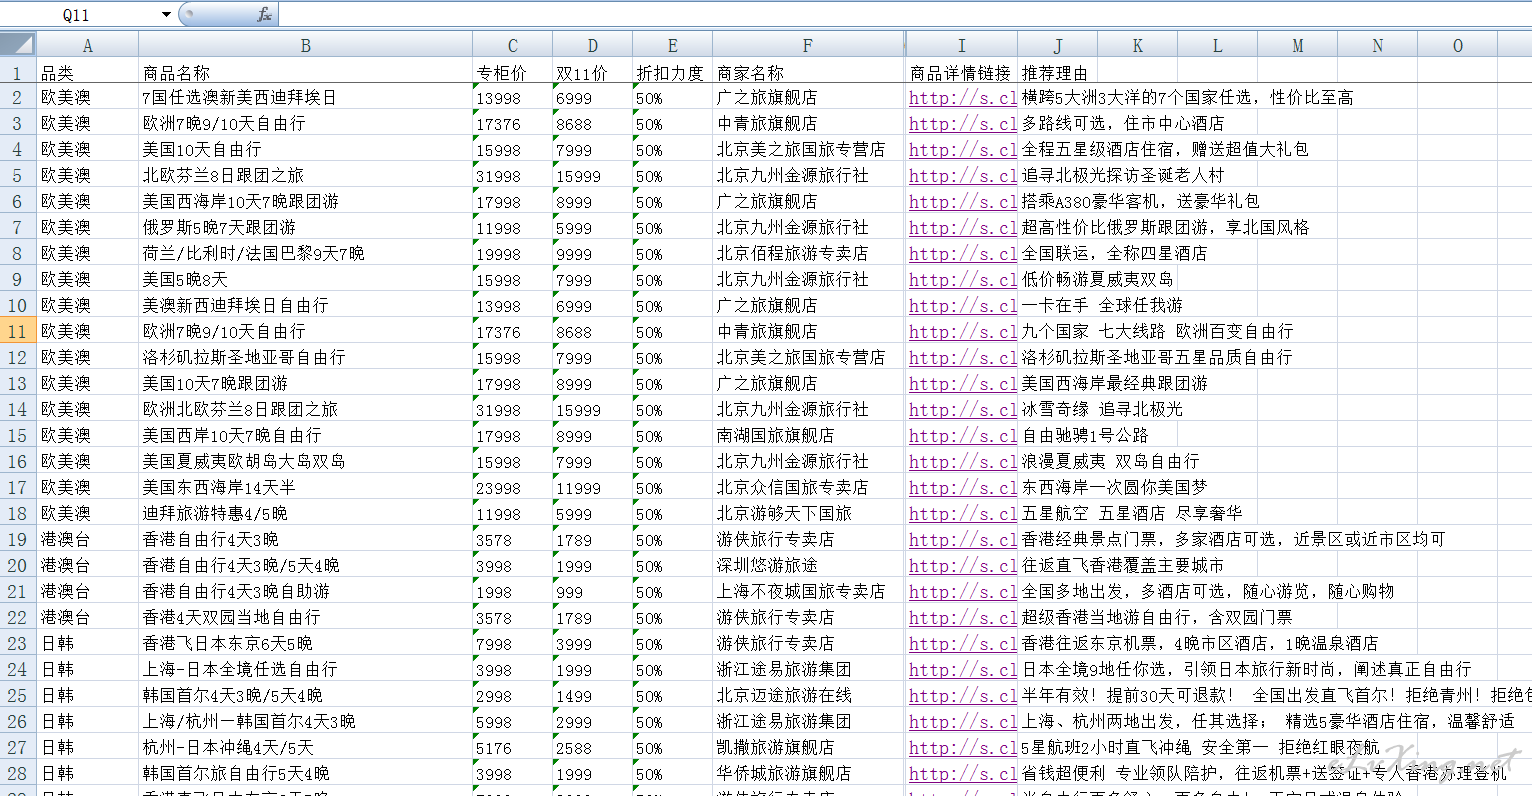This screenshot has height=796, width=1532.
Task: Select the column O header
Action: point(1457,46)
